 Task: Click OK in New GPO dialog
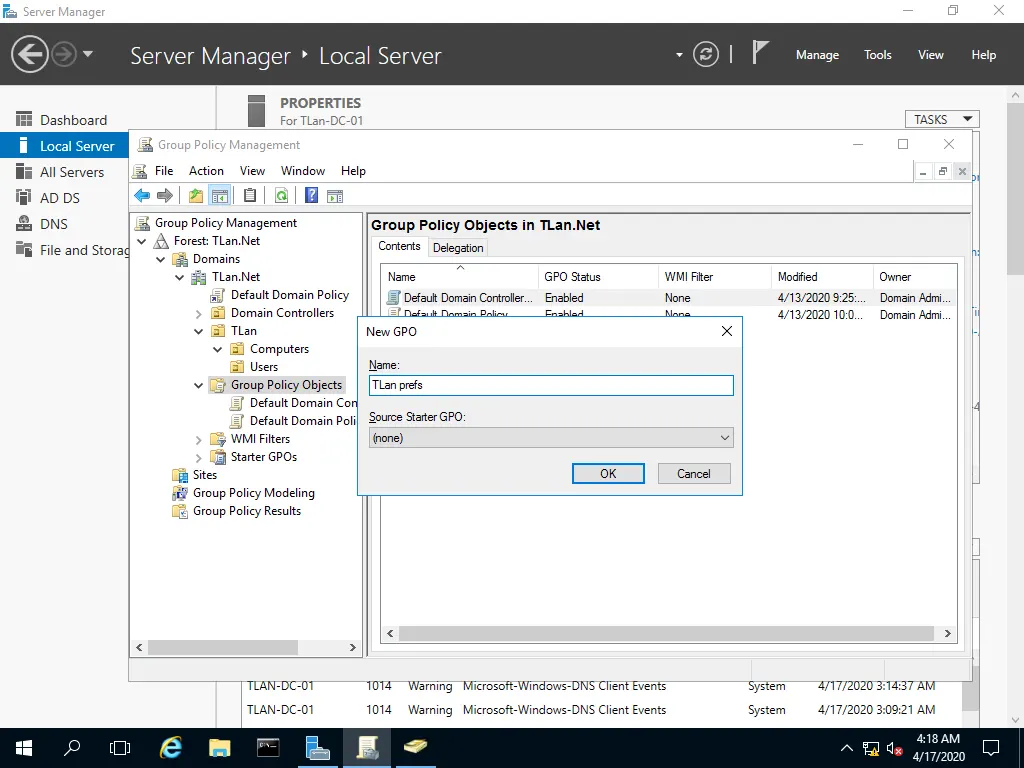608,473
